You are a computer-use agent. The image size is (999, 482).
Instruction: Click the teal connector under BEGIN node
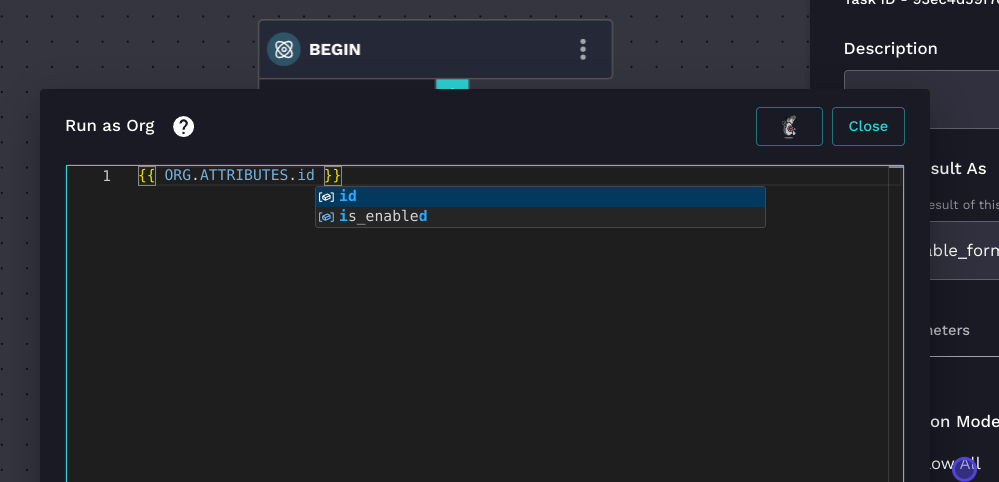tap(452, 84)
